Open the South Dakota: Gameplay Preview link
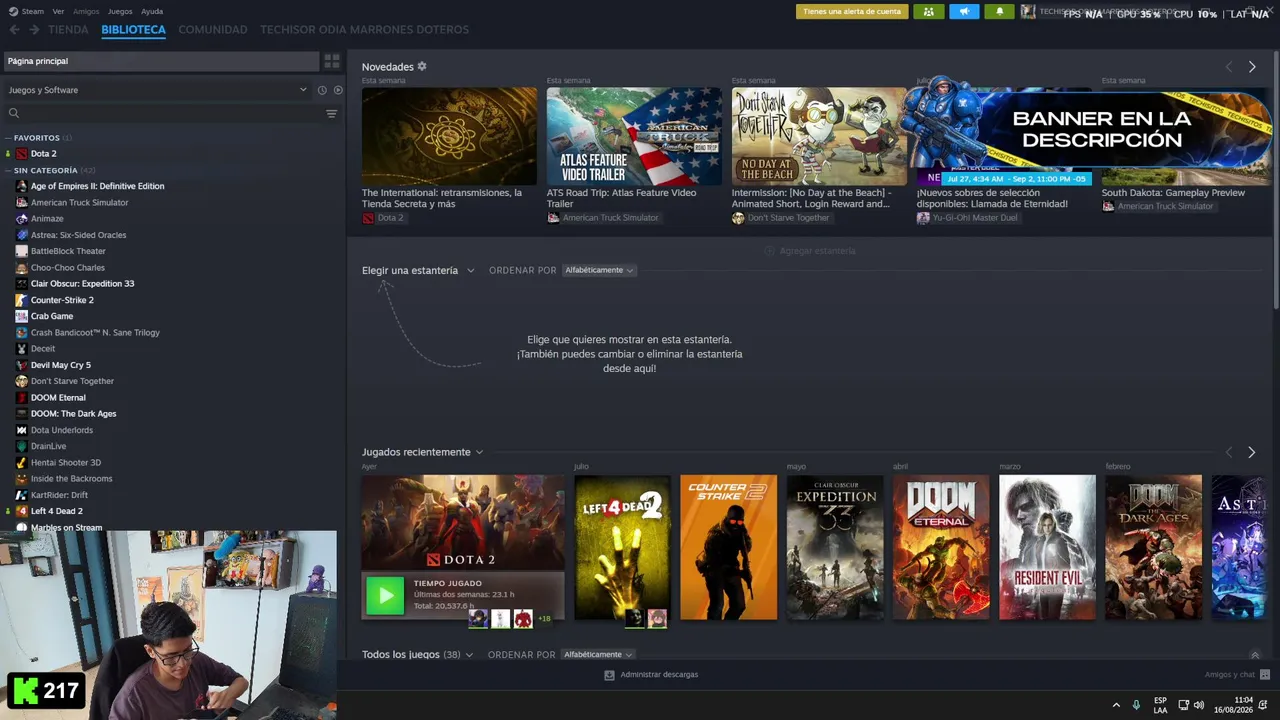The image size is (1280, 720). [1173, 193]
